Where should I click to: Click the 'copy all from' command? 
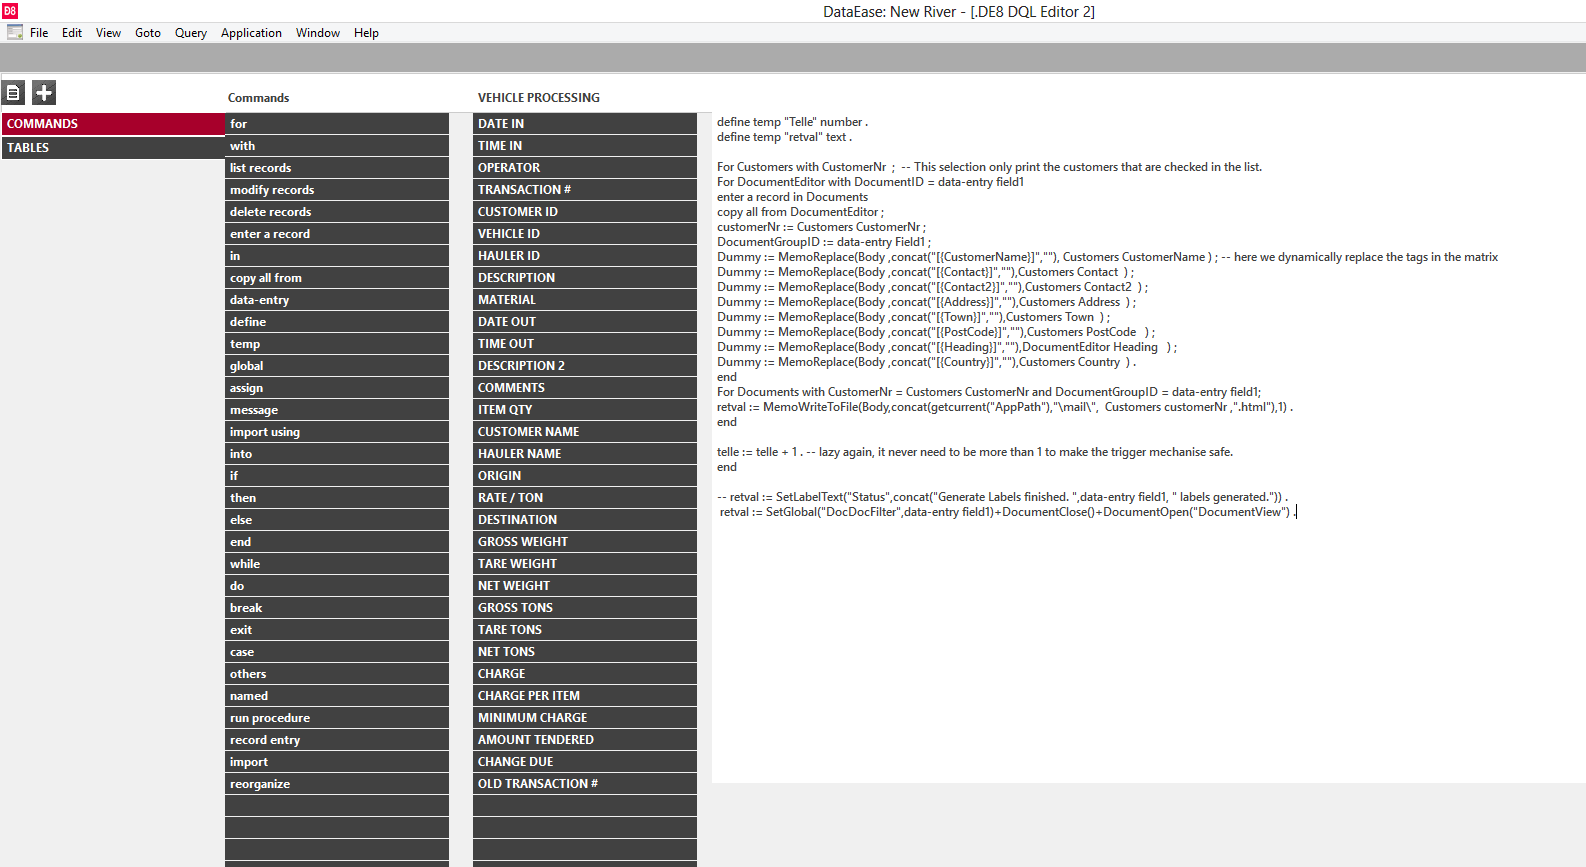tap(336, 278)
